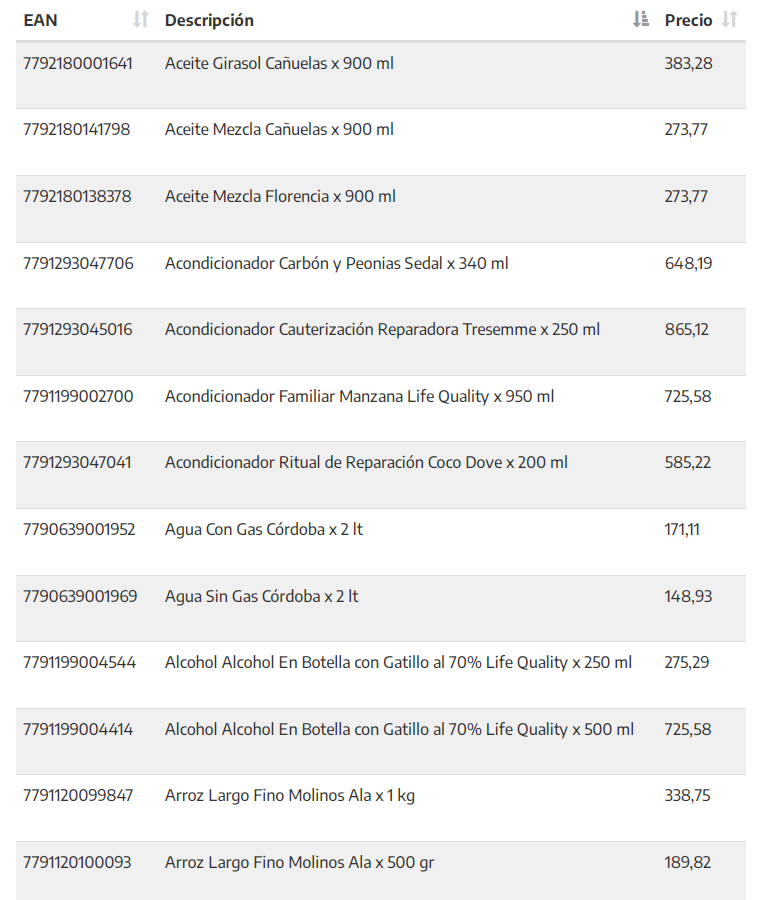Select Arroz Largo Fino Molinos 1 kg
759x900 pixels.
[x=290, y=796]
